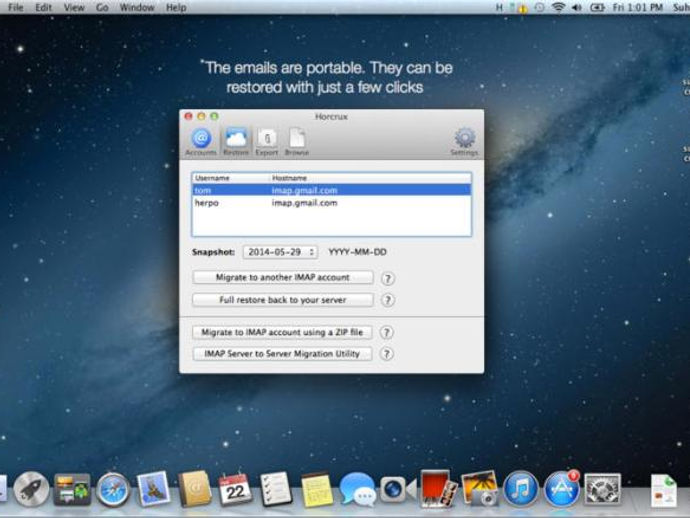690x518 pixels.
Task: Open Launchpad from the Dock
Action: tap(31, 489)
